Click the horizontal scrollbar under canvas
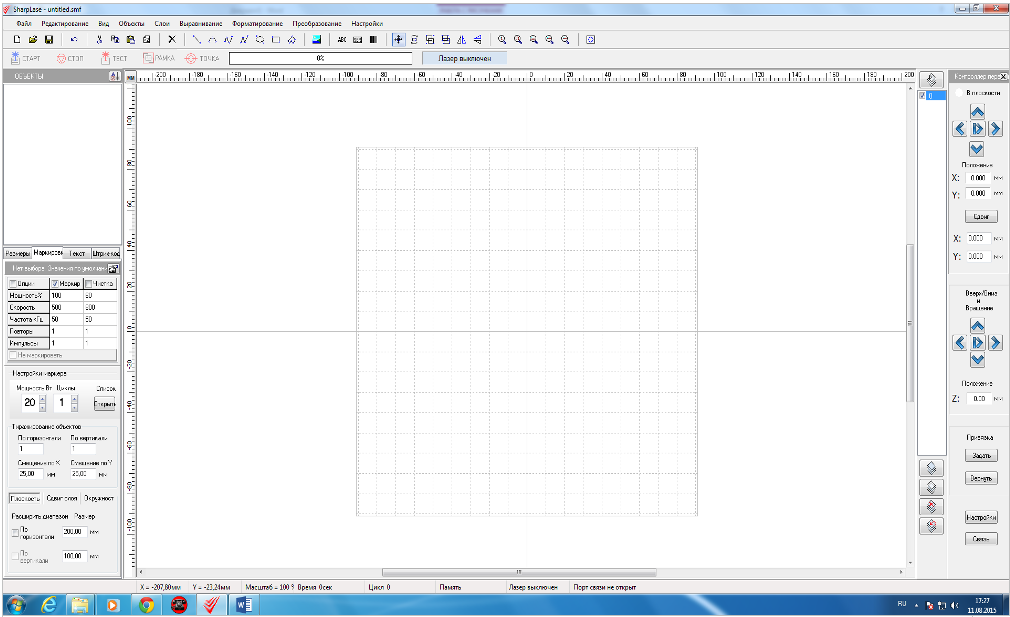 click(520, 572)
